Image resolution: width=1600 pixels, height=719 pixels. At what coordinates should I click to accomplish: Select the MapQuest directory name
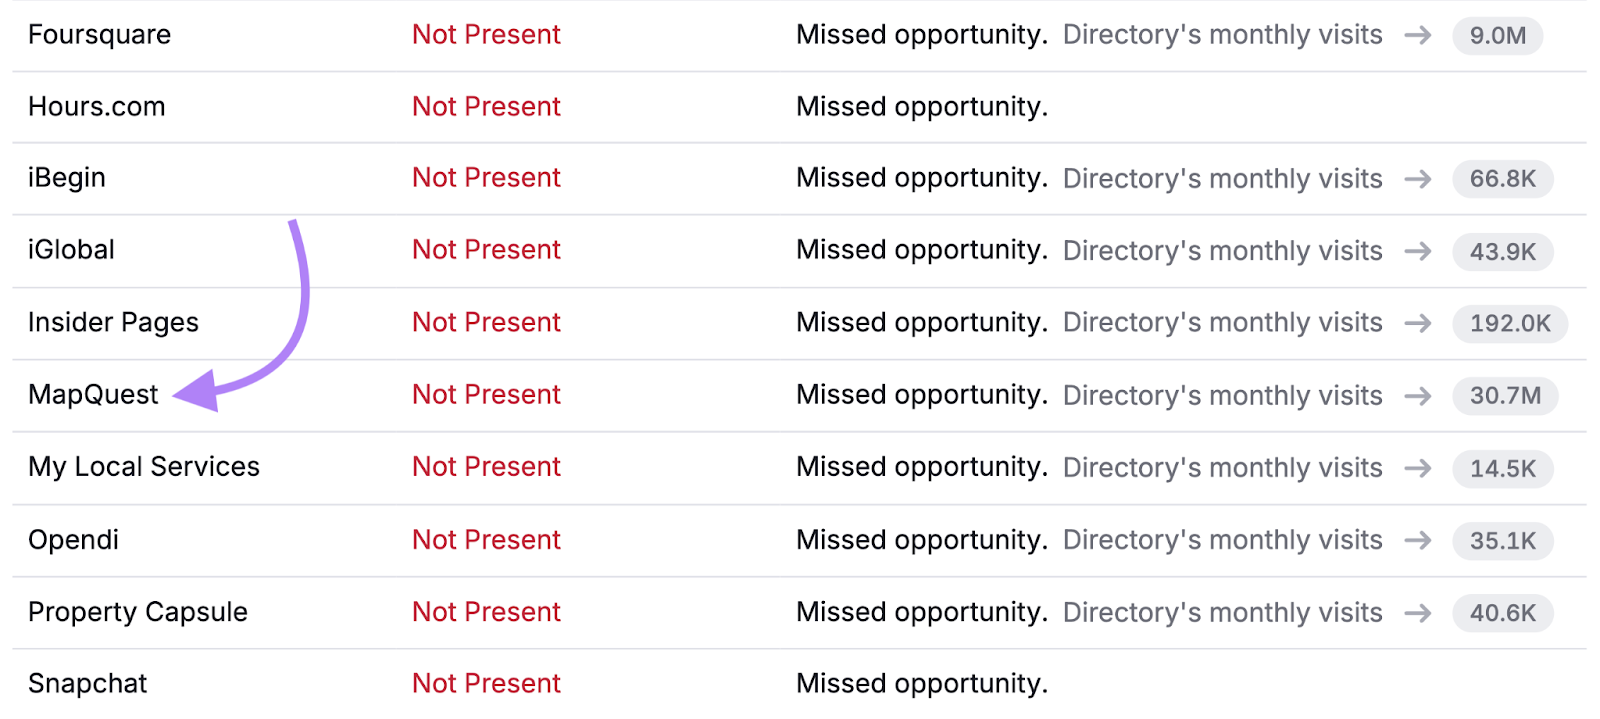click(x=92, y=394)
